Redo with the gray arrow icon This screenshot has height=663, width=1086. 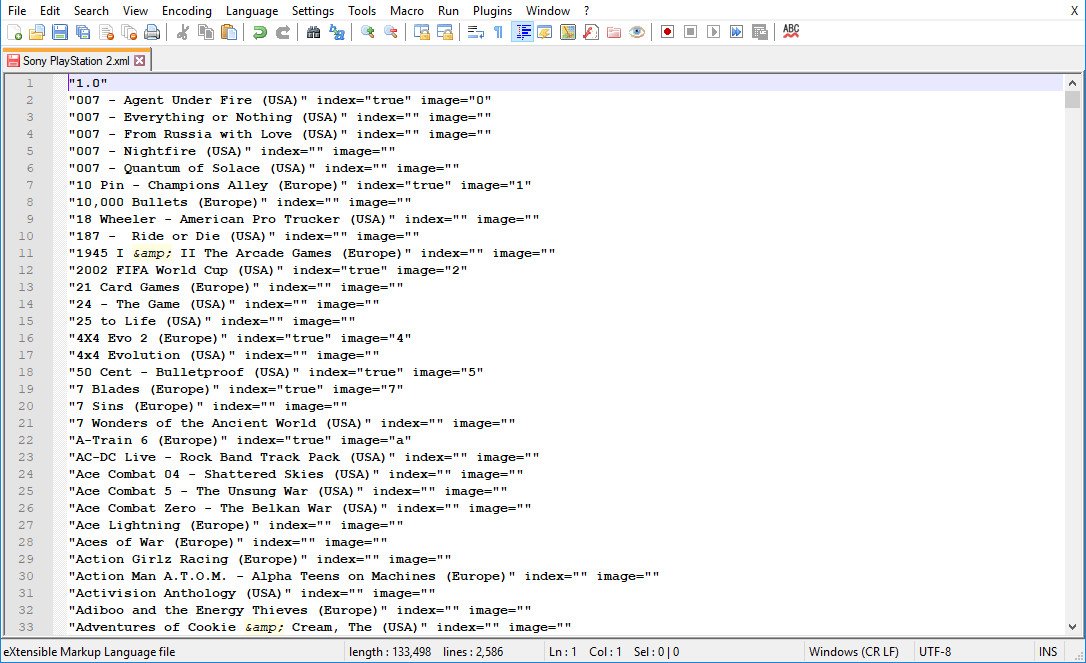pyautogui.click(x=283, y=32)
